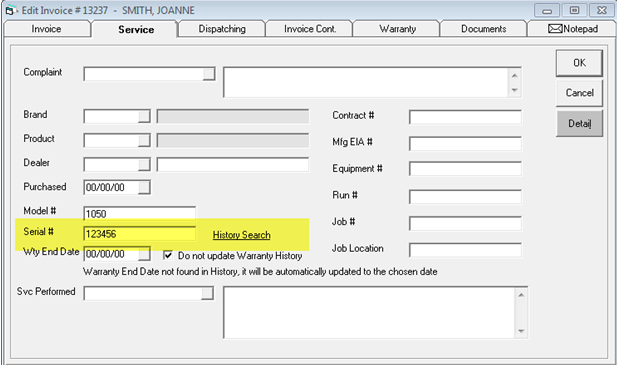
Task: Click the Run # input field
Action: click(466, 197)
